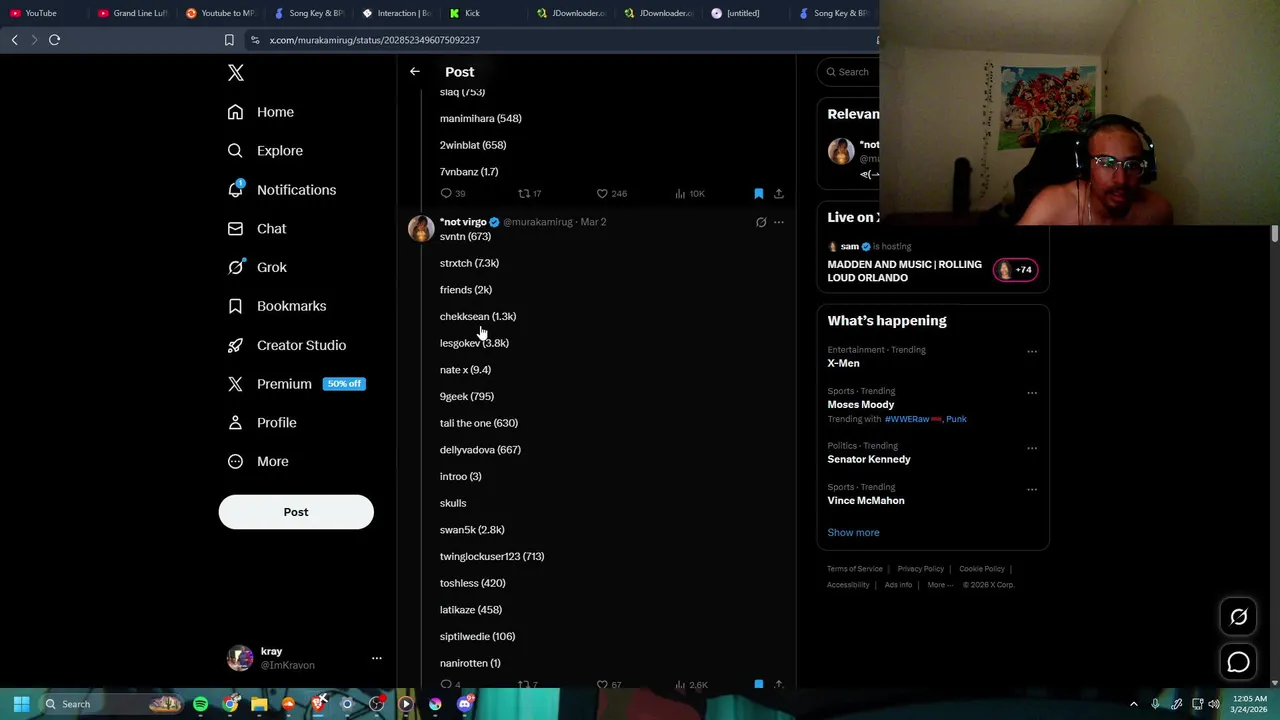Open the Explore page
This screenshot has width=1280, height=720.
tap(265, 151)
